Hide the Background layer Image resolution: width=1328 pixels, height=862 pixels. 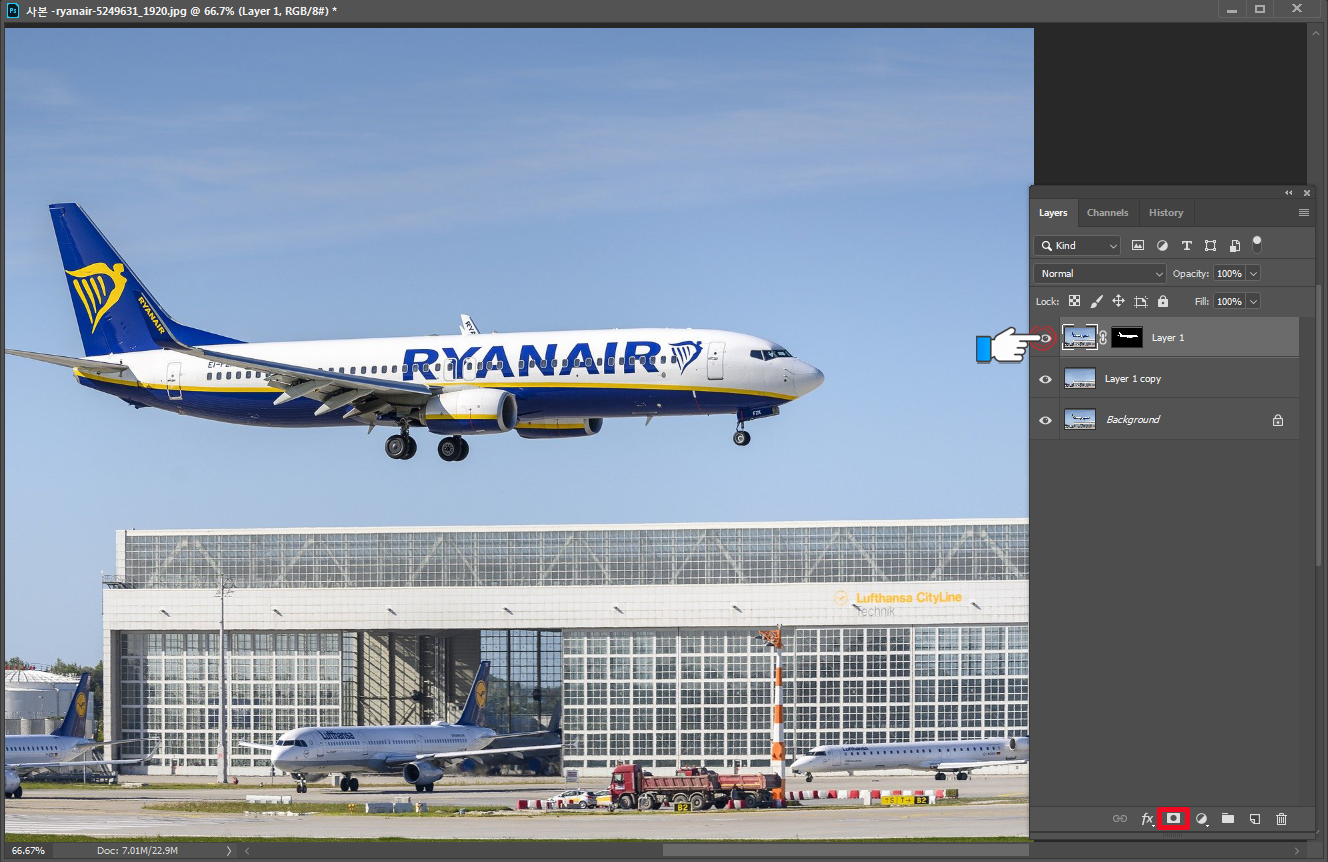1045,420
